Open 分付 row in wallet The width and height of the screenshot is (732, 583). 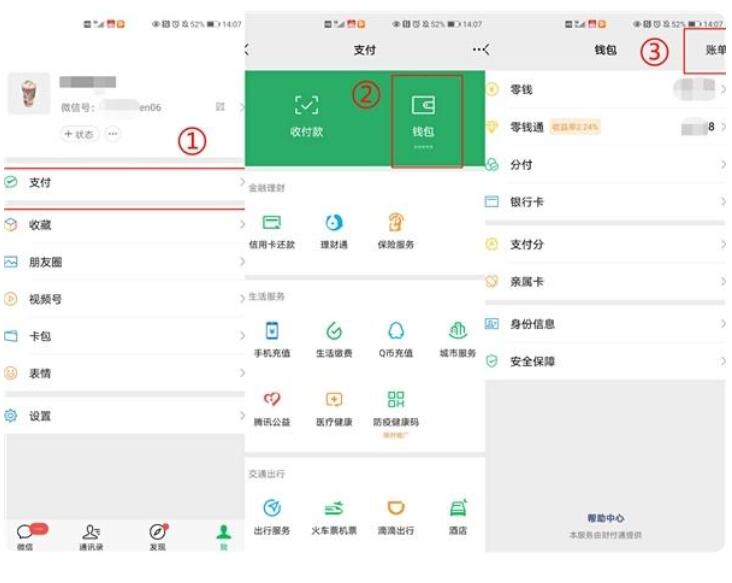point(605,164)
